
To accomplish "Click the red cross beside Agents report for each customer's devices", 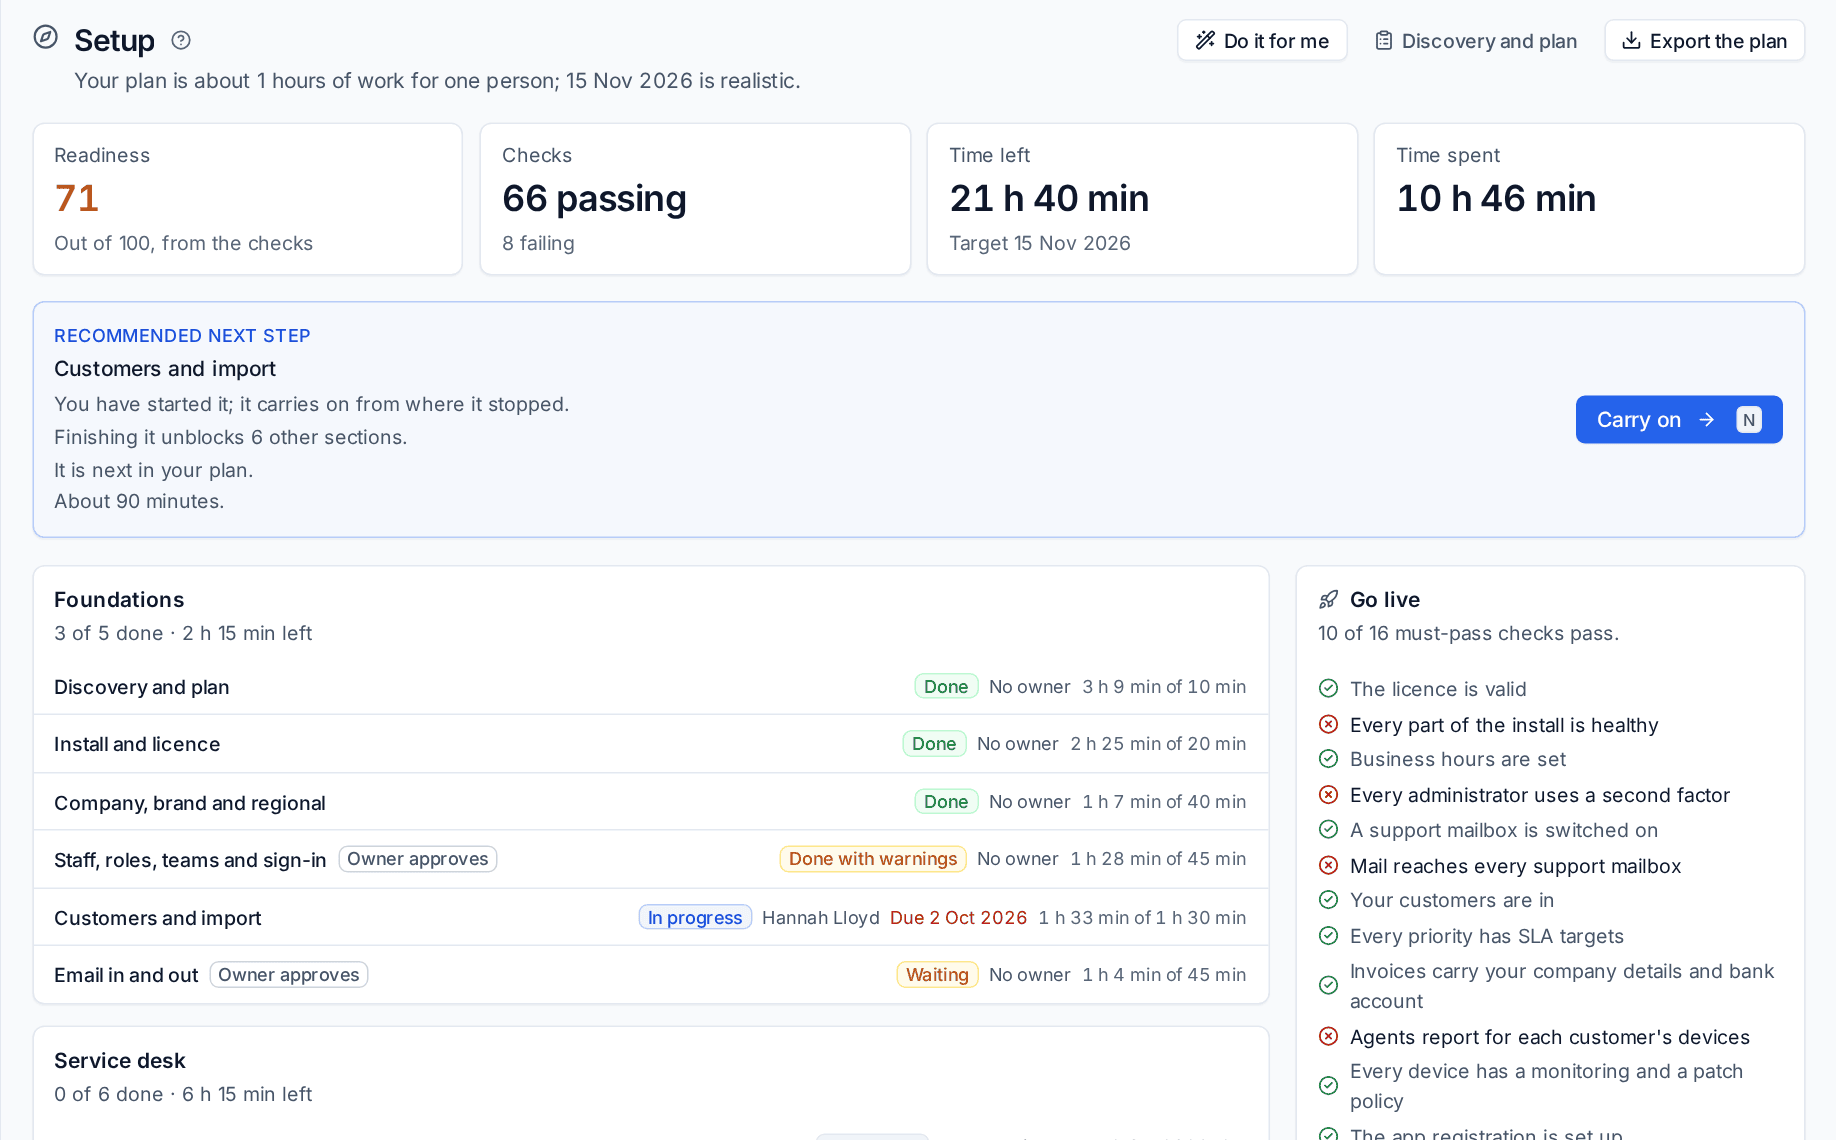I will [x=1328, y=1036].
